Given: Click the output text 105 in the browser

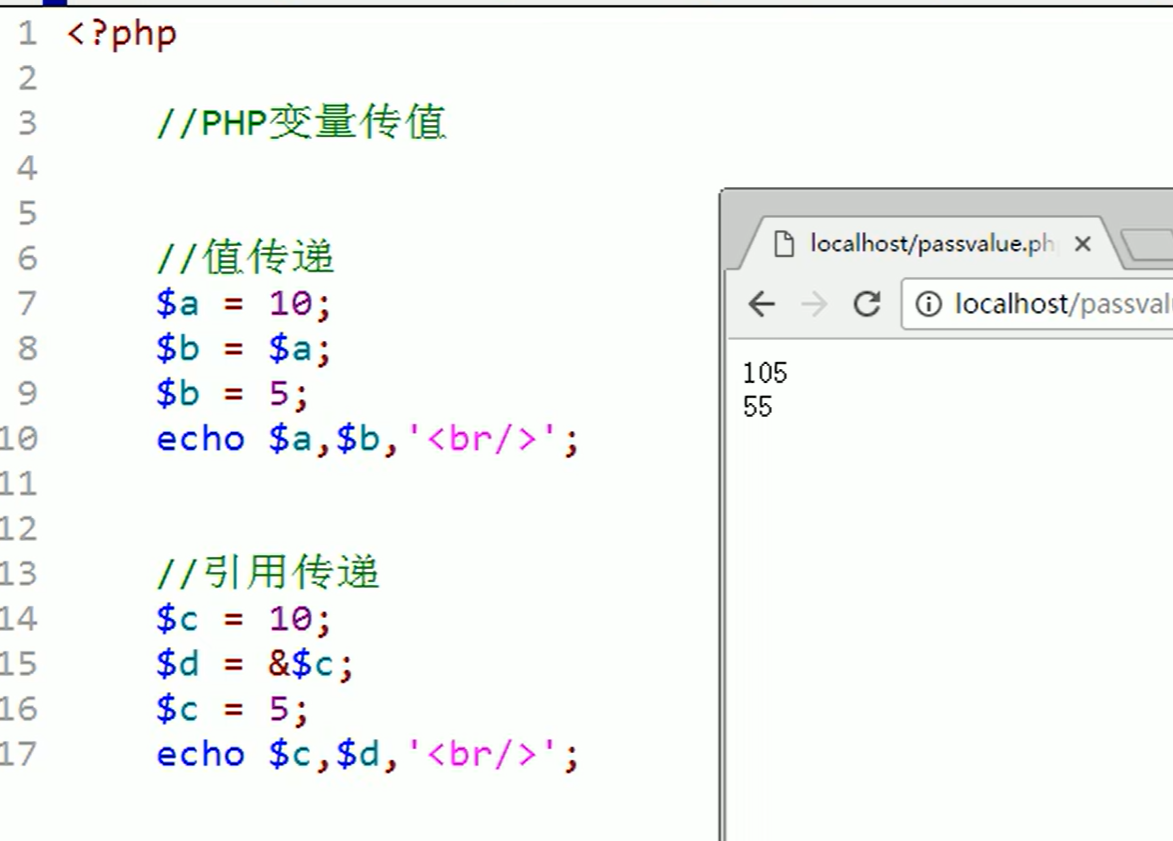Looking at the screenshot, I should 765,372.
